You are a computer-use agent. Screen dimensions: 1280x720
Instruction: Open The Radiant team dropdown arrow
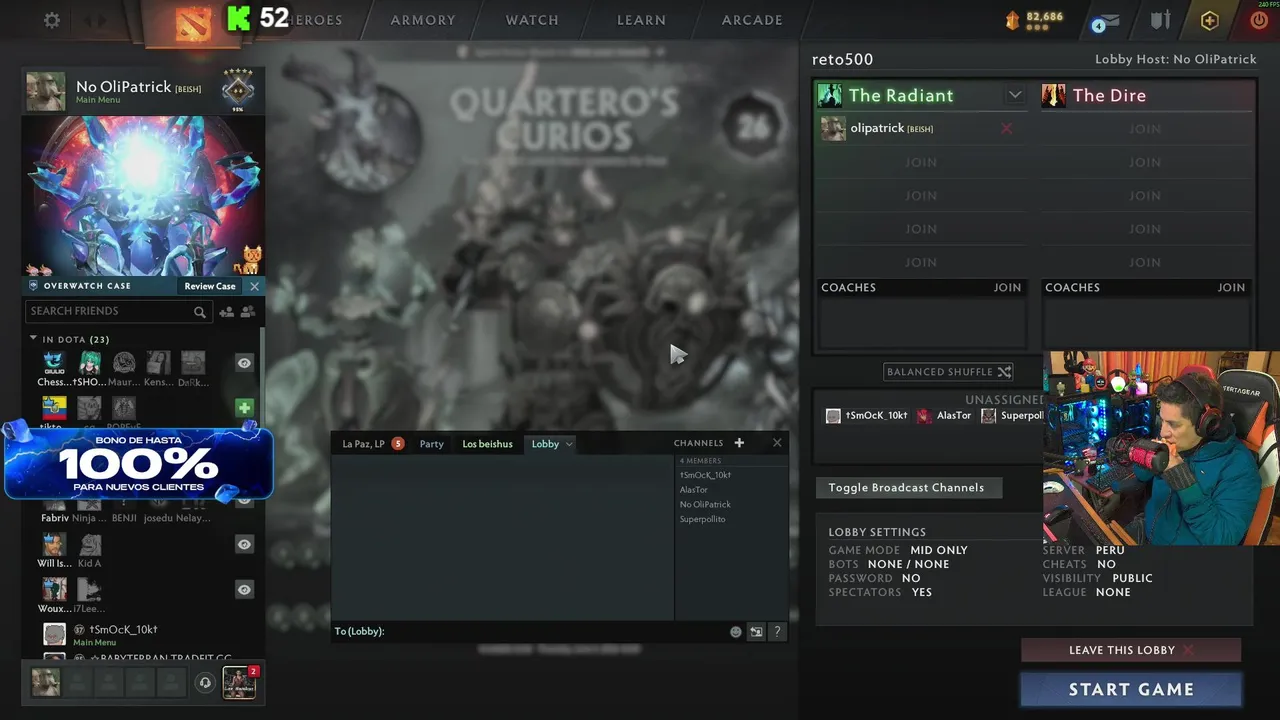(x=1015, y=95)
